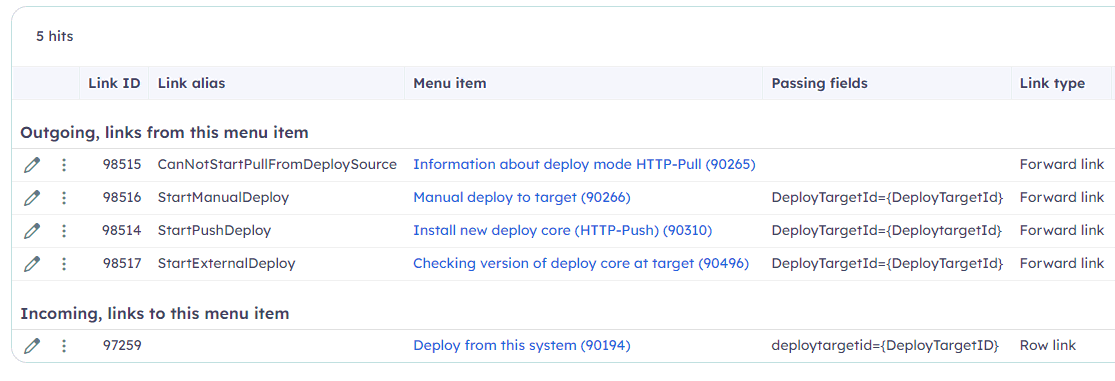
Task: Select CanNotStartPullFromDeploySource alias text
Action: [277, 165]
